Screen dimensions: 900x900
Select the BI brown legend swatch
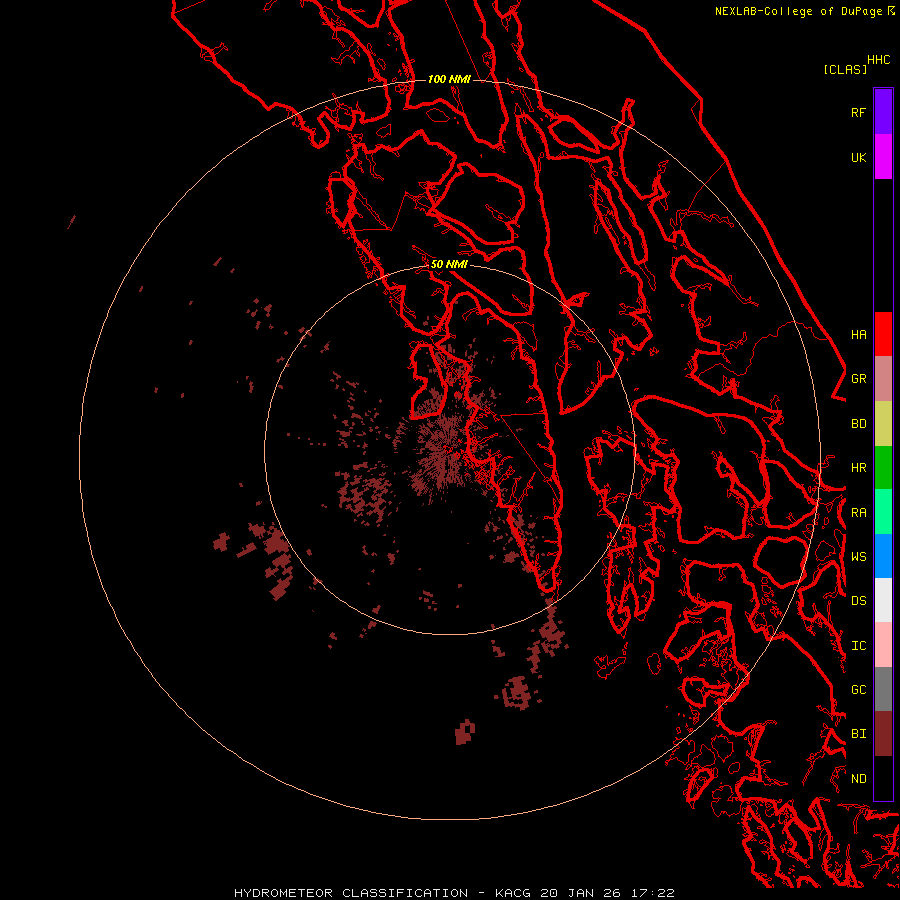(883, 734)
